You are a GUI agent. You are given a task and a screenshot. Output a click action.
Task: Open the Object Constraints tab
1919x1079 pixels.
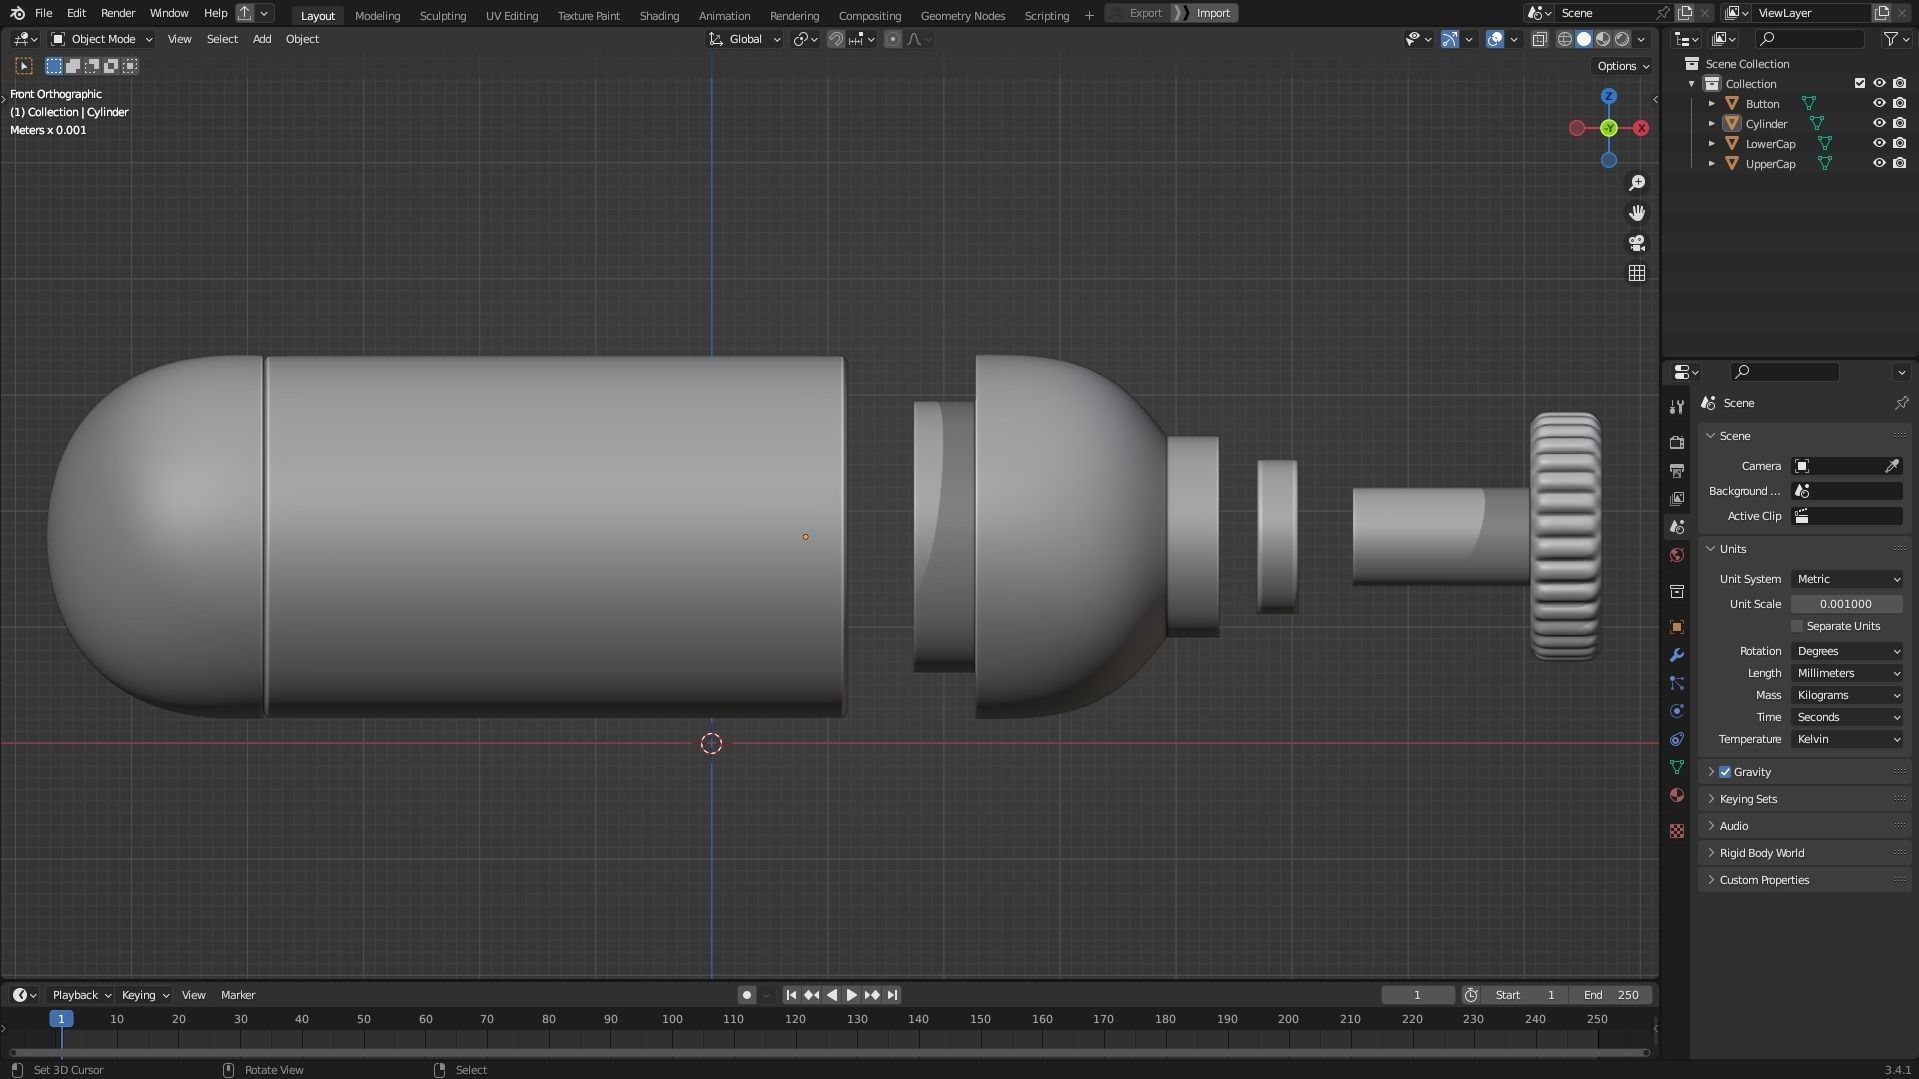click(x=1677, y=739)
